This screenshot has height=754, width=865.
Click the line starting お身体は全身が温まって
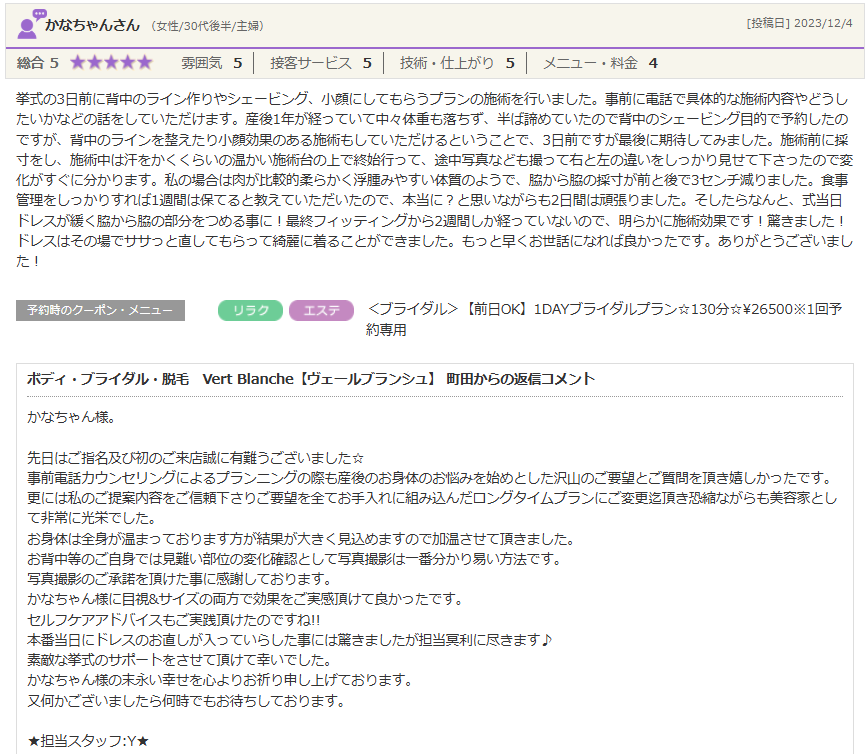(x=301, y=539)
